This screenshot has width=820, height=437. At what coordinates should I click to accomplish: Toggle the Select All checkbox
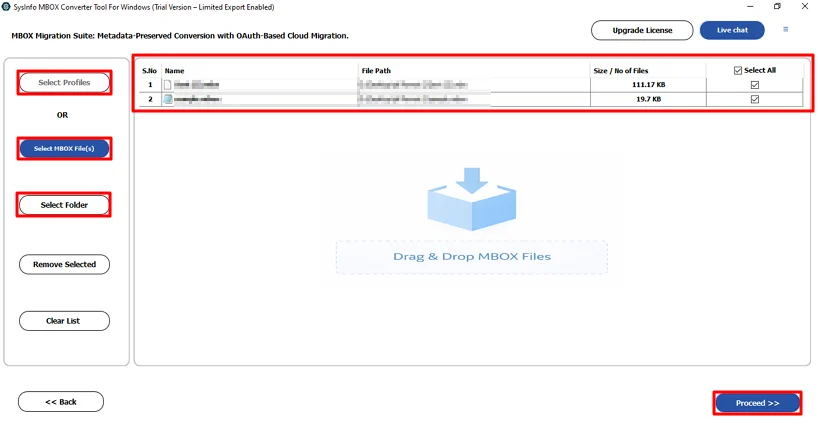tap(738, 70)
